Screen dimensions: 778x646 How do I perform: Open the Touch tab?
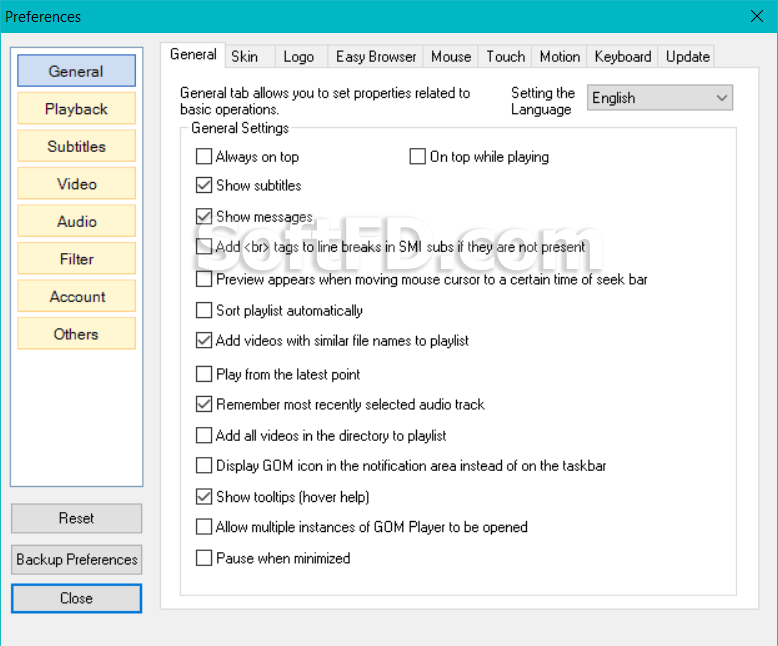pos(506,57)
